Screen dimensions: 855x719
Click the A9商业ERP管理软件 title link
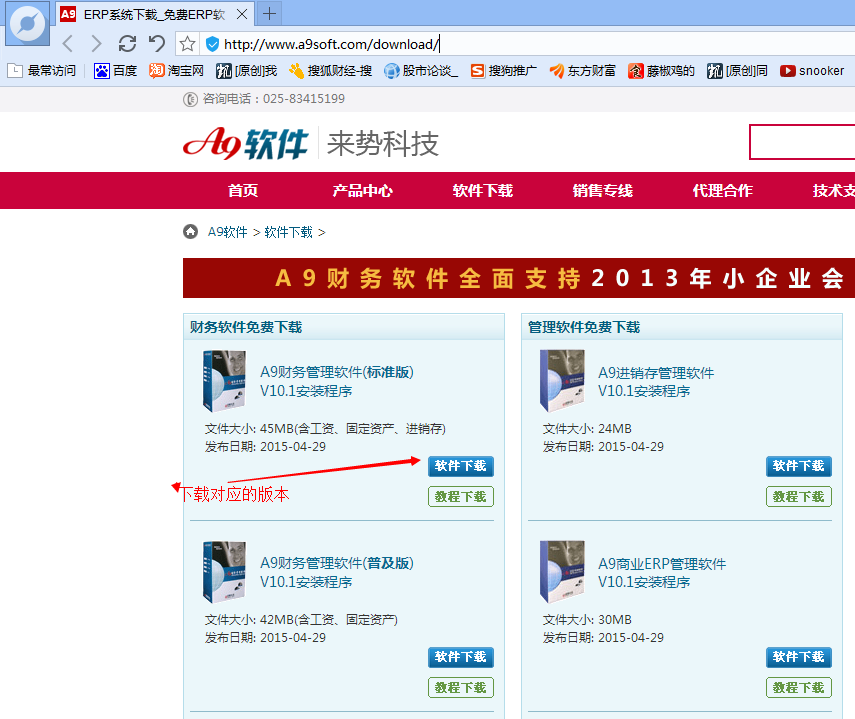[x=662, y=564]
